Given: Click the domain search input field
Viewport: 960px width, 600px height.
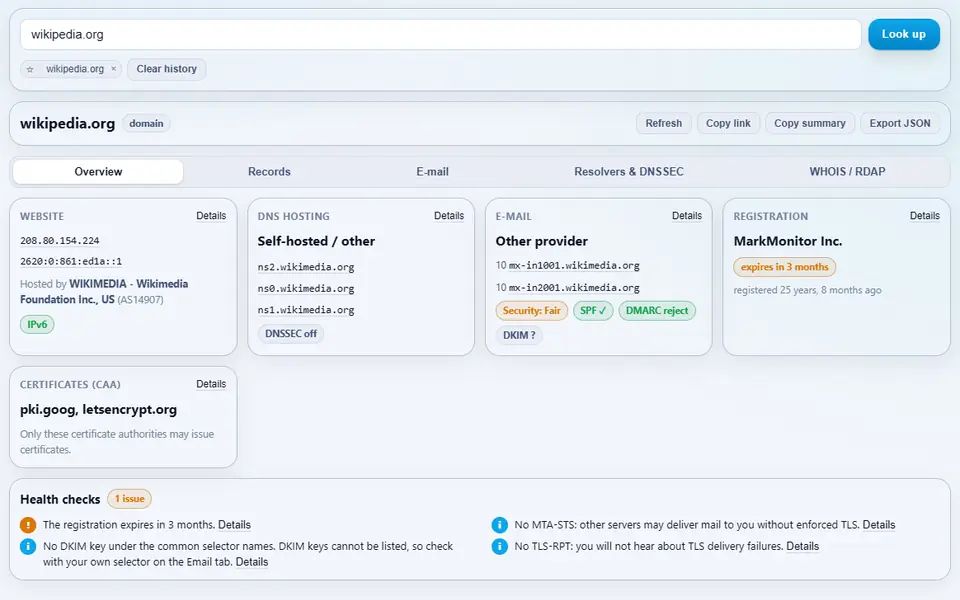Looking at the screenshot, I should (441, 34).
